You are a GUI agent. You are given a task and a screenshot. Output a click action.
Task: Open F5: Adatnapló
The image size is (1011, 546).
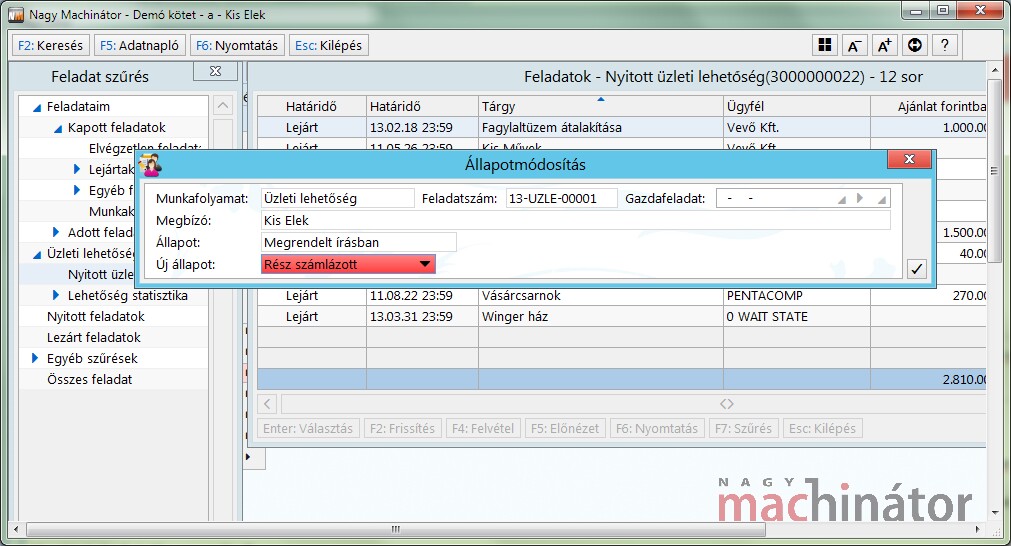tap(140, 46)
